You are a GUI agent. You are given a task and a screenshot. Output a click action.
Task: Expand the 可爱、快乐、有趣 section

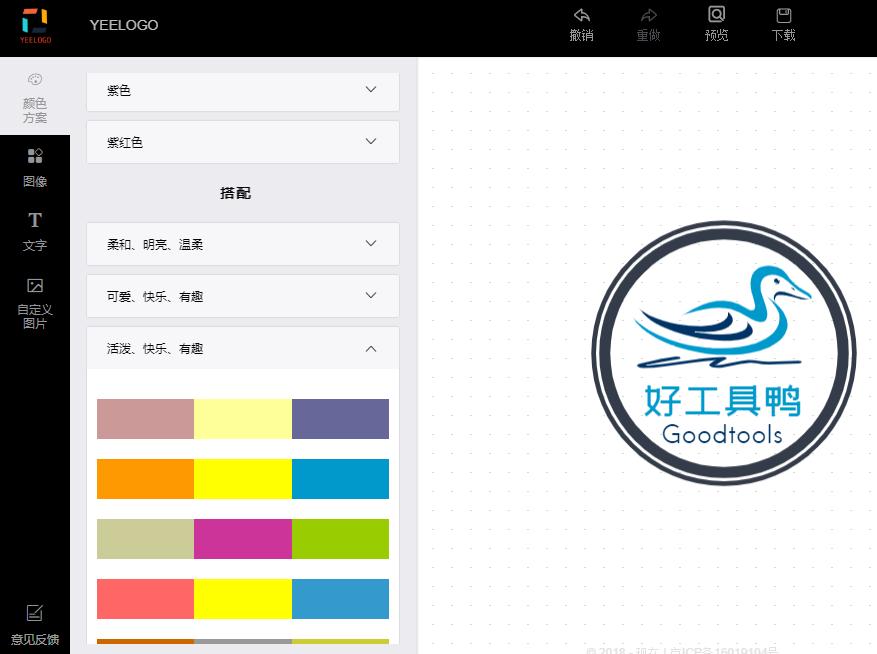click(242, 295)
